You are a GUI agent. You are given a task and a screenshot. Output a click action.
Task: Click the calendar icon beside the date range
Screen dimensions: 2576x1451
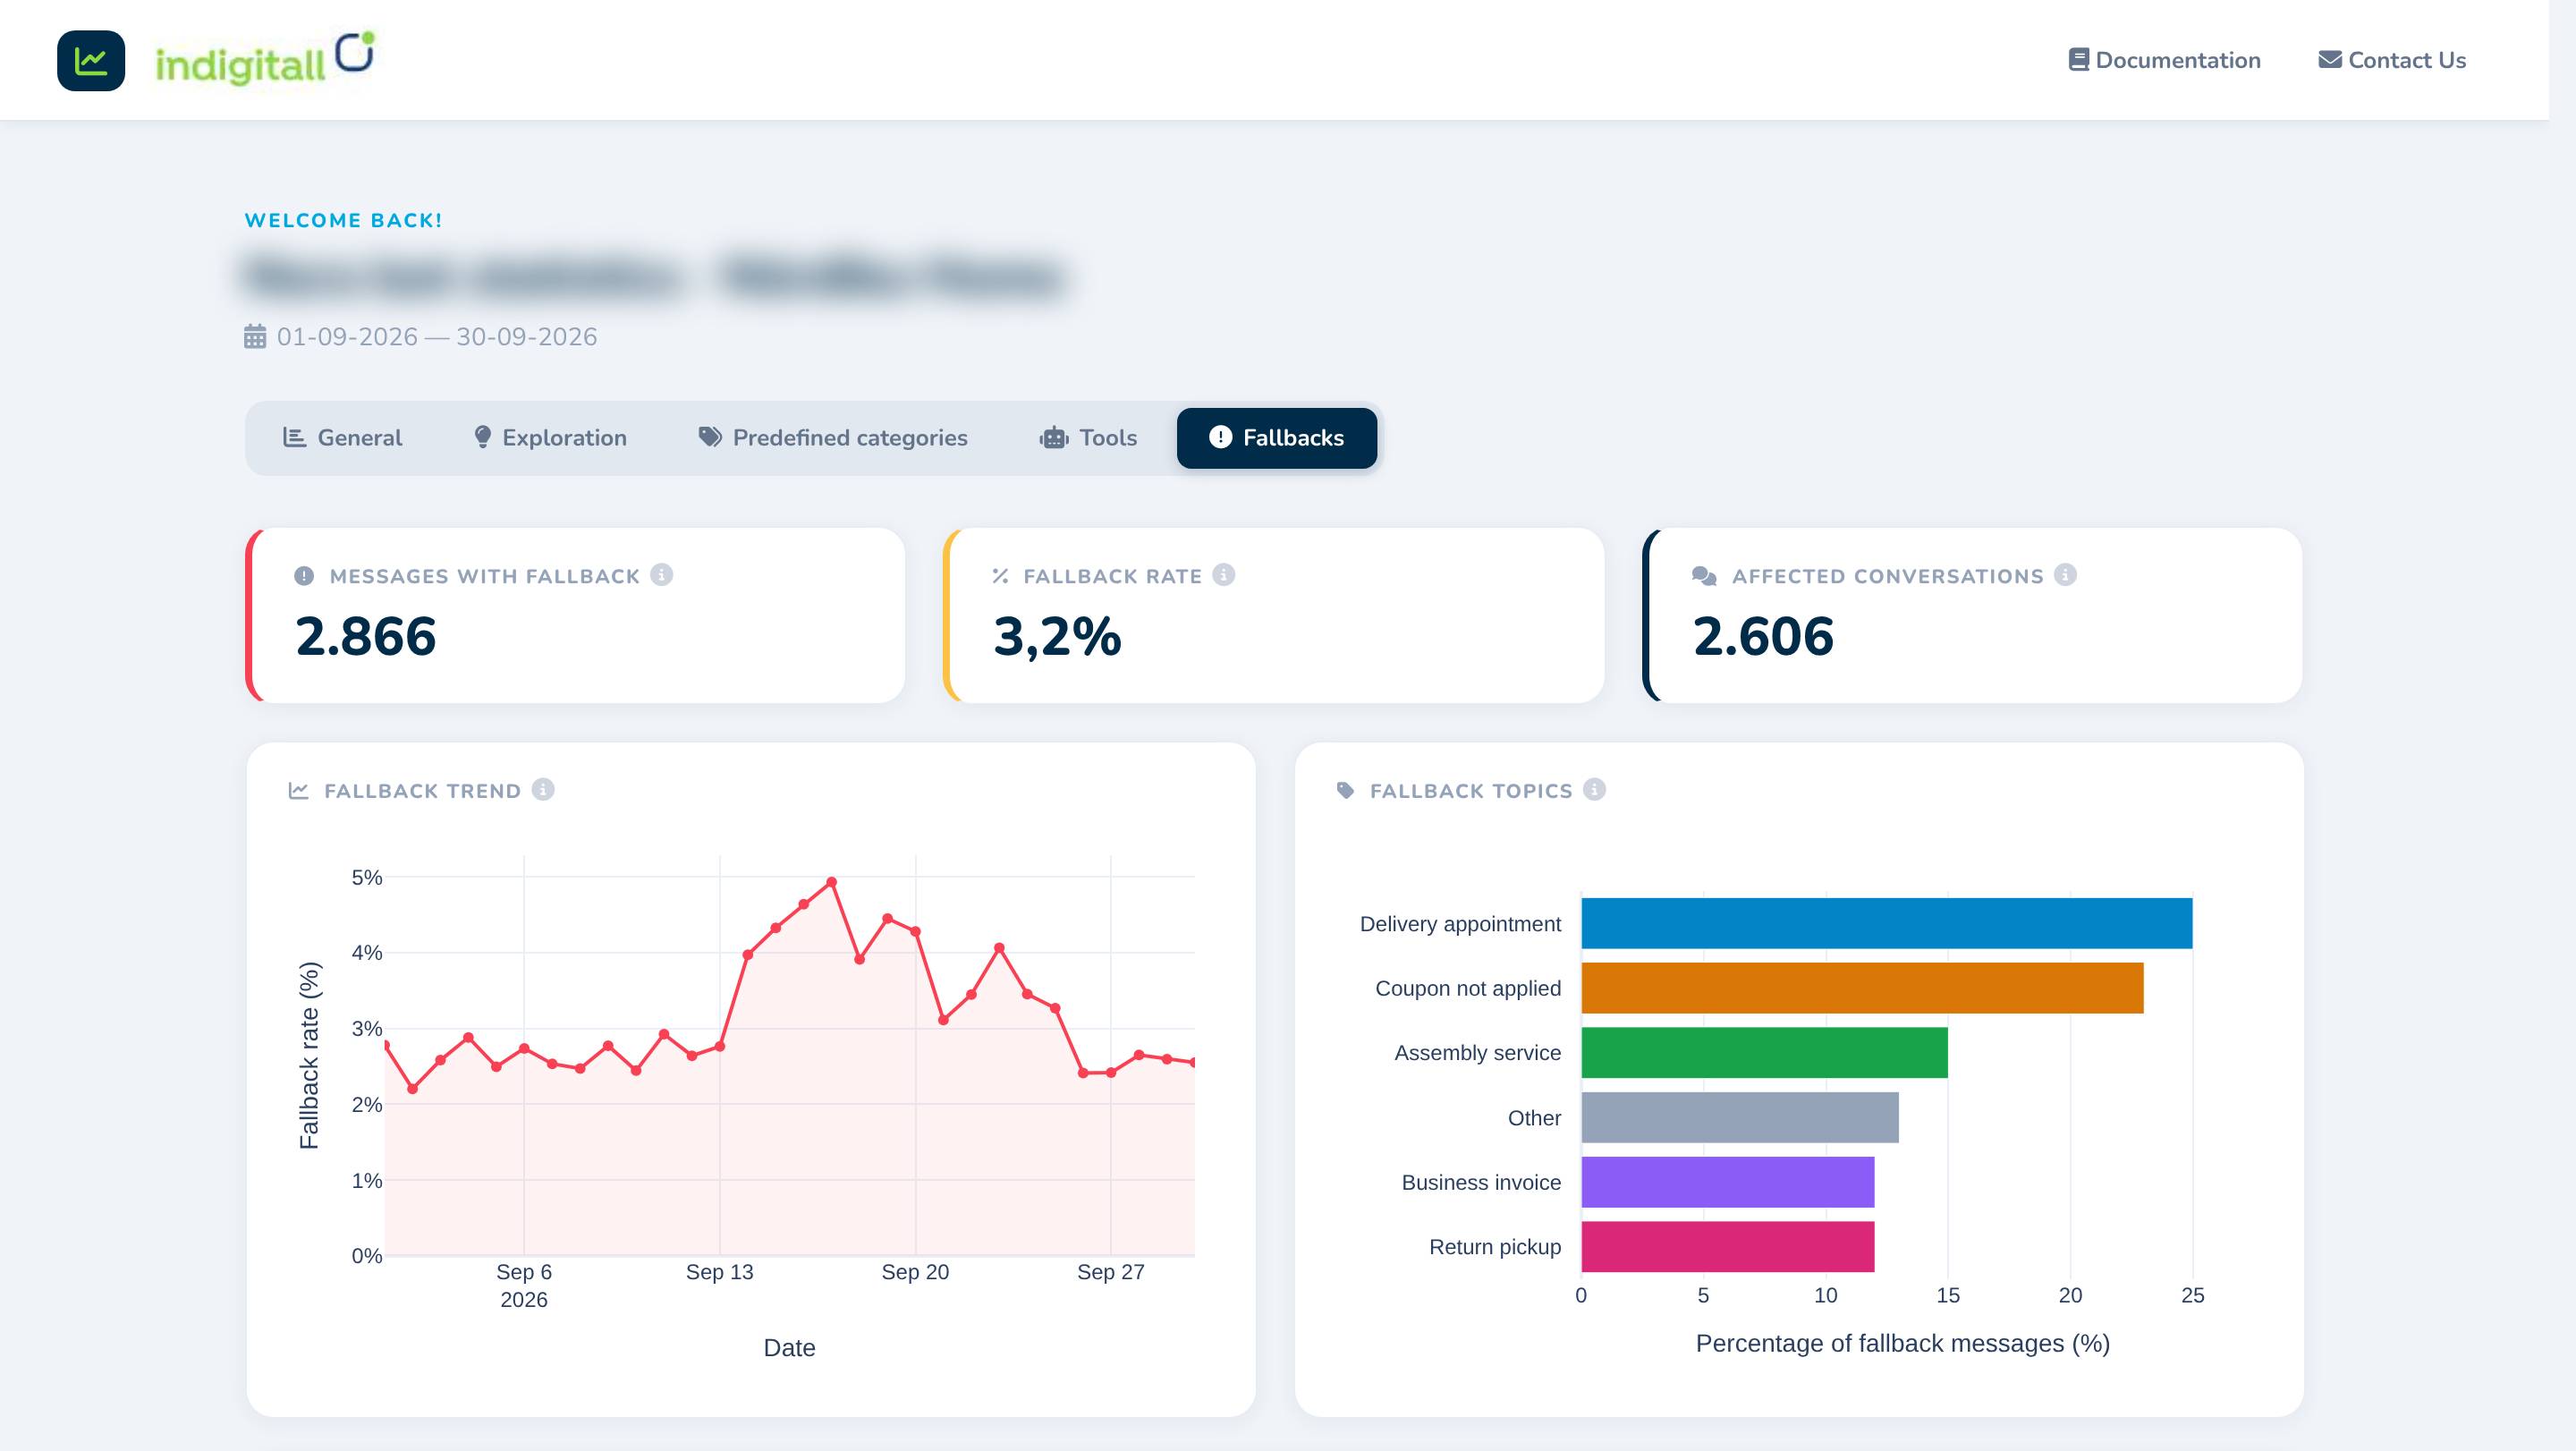[x=255, y=336]
